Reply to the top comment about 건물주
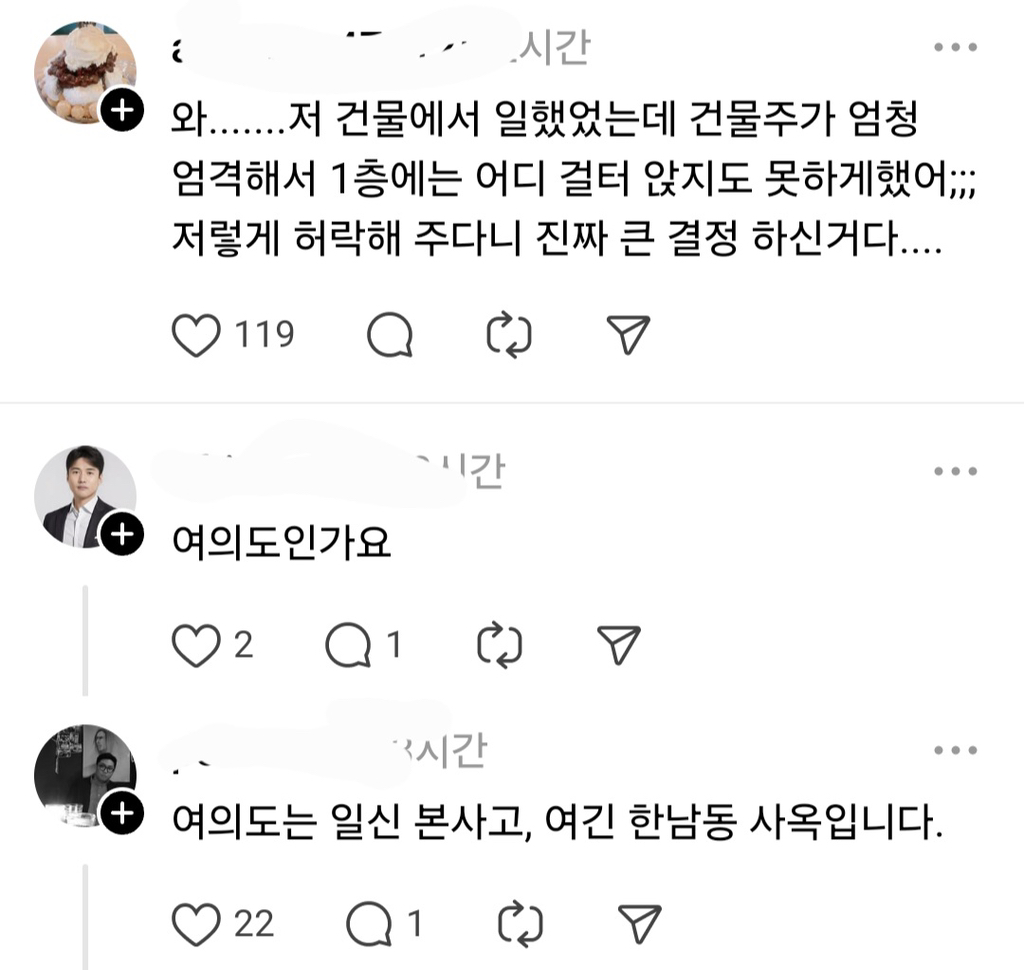Image resolution: width=1024 pixels, height=970 pixels. pos(389,335)
